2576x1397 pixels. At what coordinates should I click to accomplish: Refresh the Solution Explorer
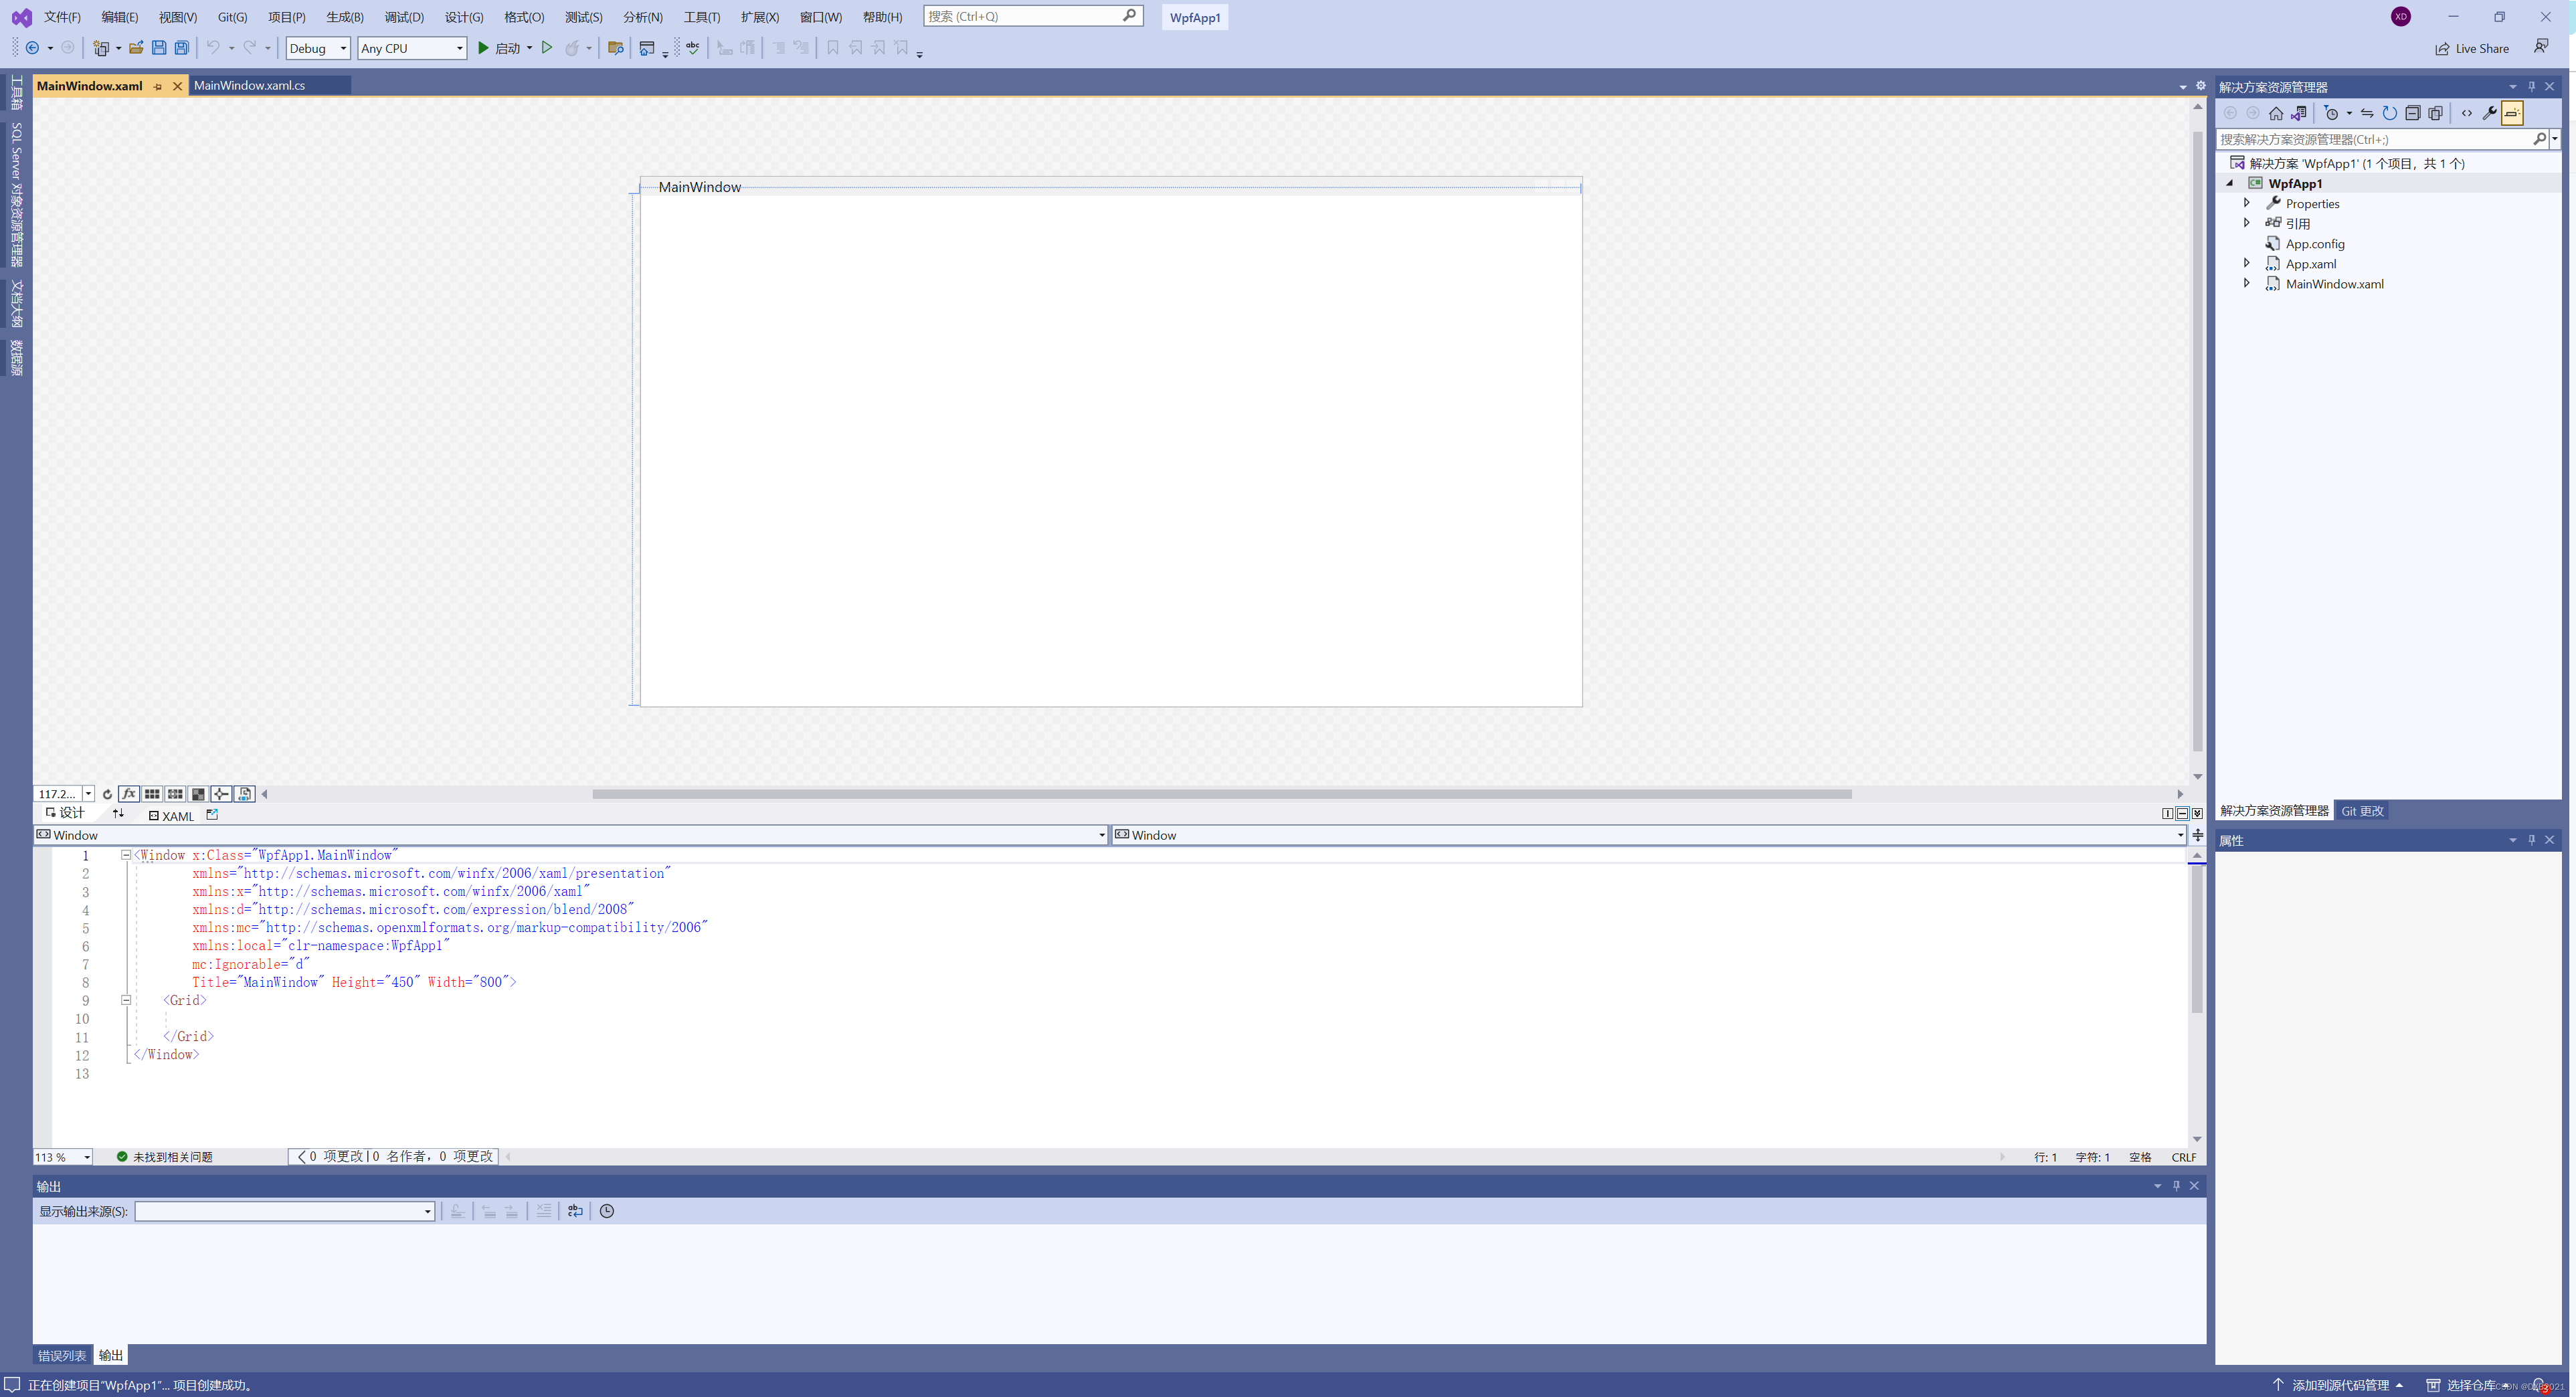click(x=2390, y=113)
